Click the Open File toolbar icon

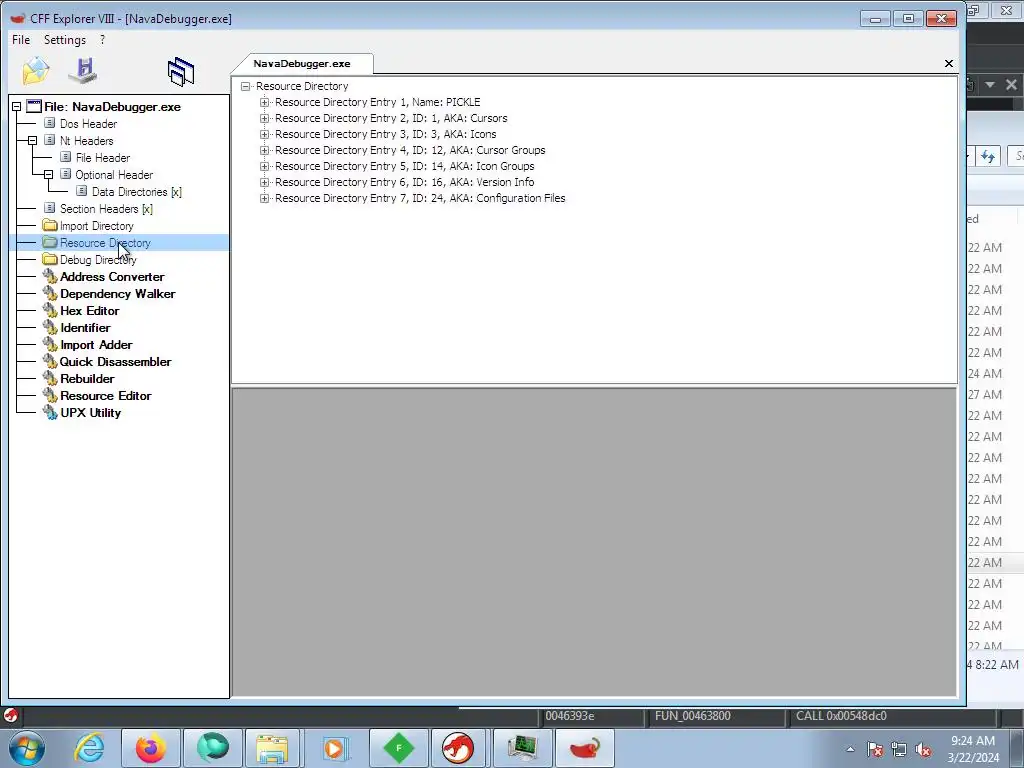pyautogui.click(x=35, y=71)
